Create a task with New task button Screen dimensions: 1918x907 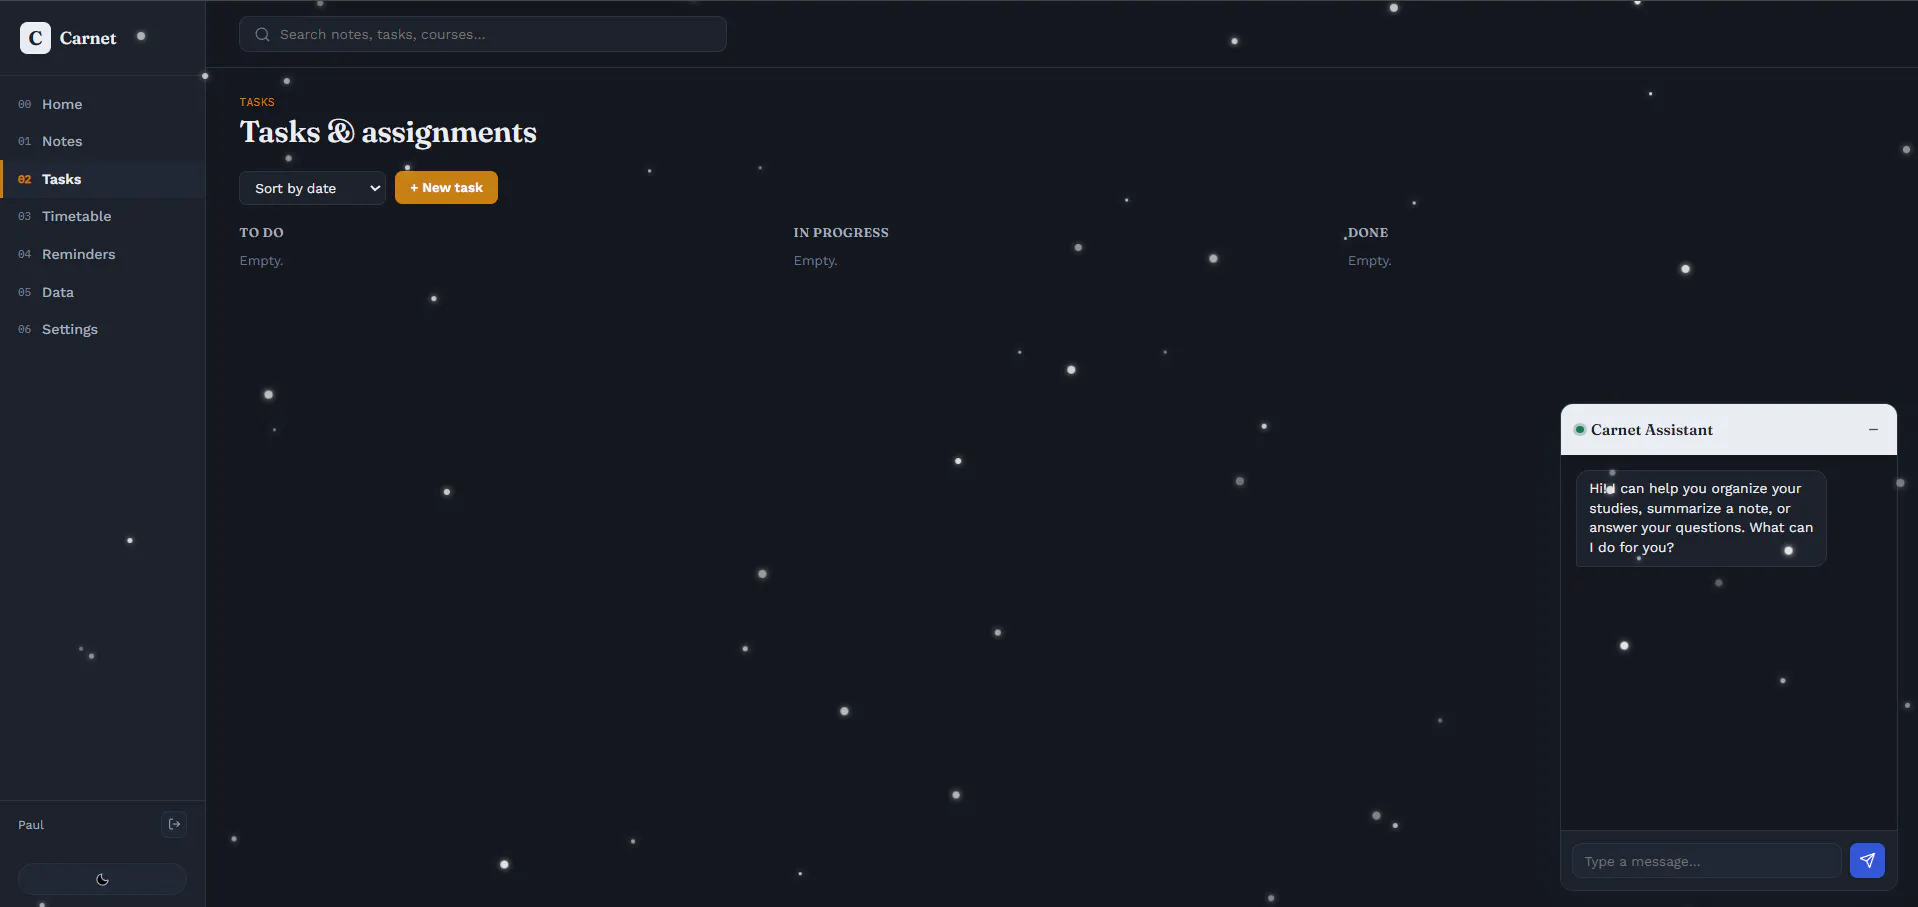click(x=446, y=188)
